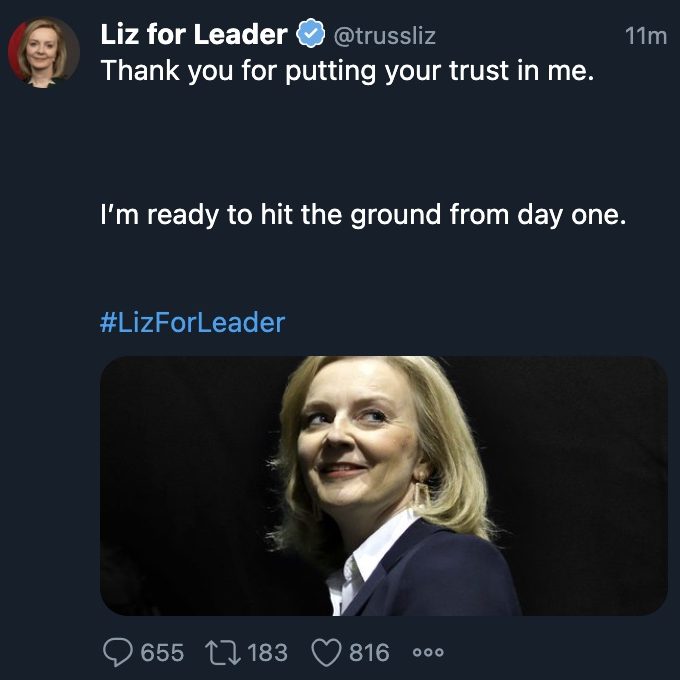Click the dark empty column beneath the avatar
Screen dimensions: 680x680
pyautogui.click(x=43, y=350)
